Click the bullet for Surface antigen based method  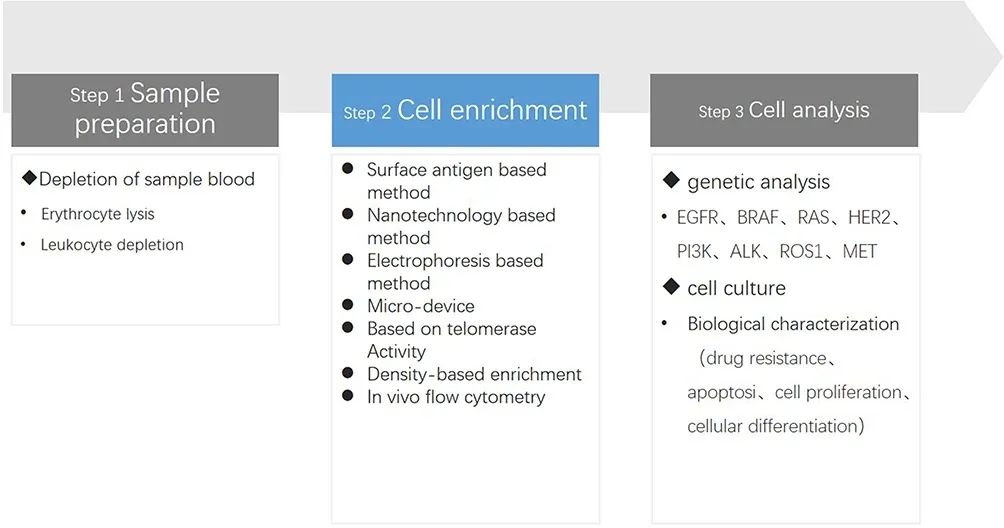[x=348, y=168]
